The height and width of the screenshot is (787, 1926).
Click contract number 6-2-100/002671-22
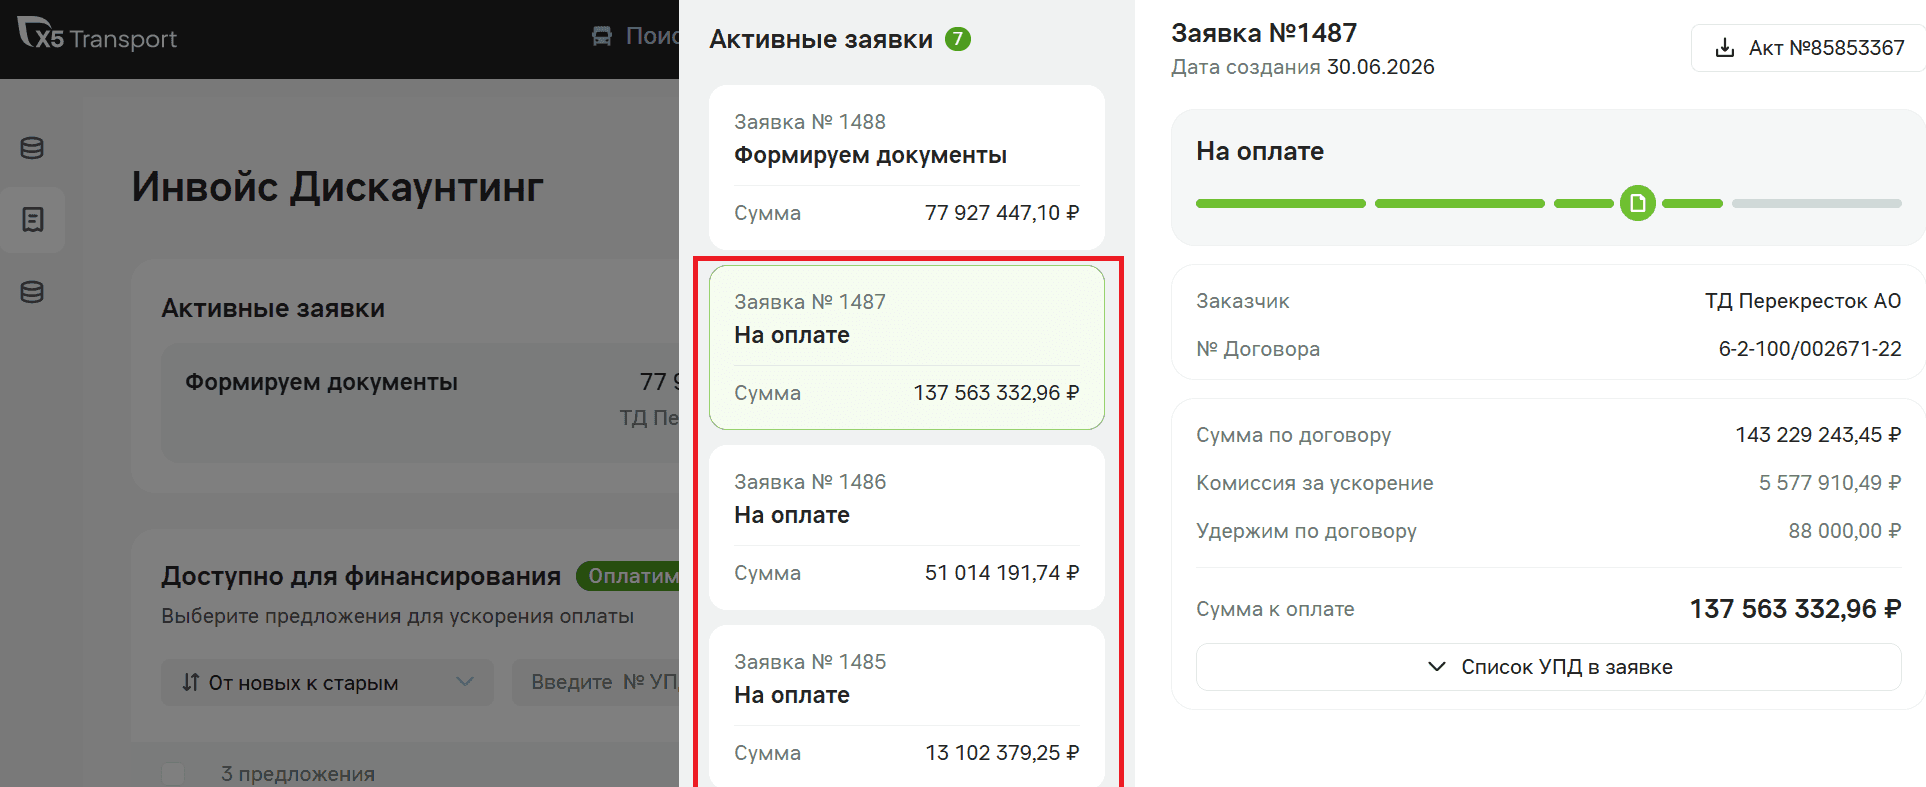coord(1810,349)
